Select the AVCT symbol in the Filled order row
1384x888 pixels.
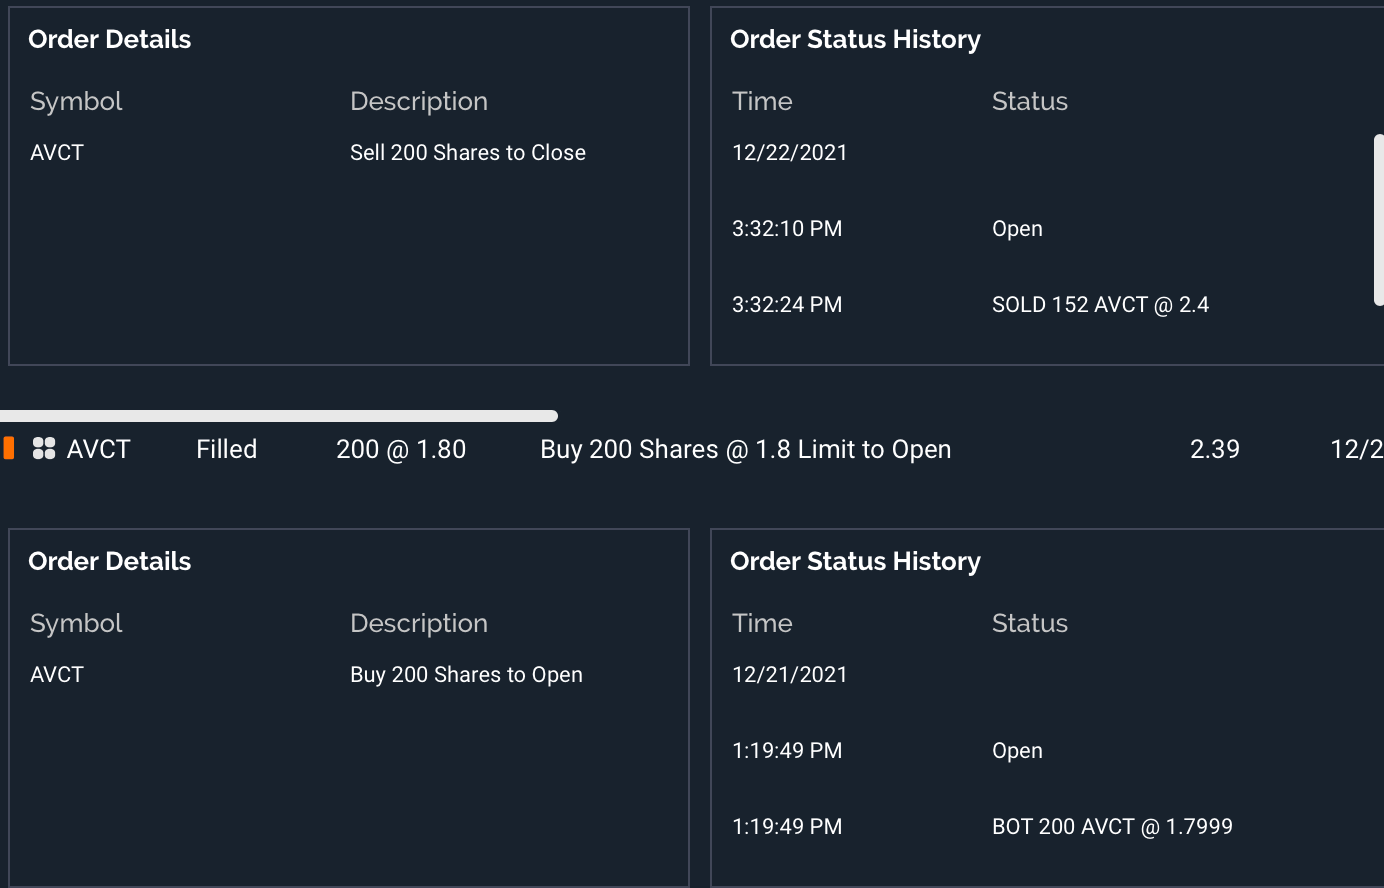(x=98, y=450)
